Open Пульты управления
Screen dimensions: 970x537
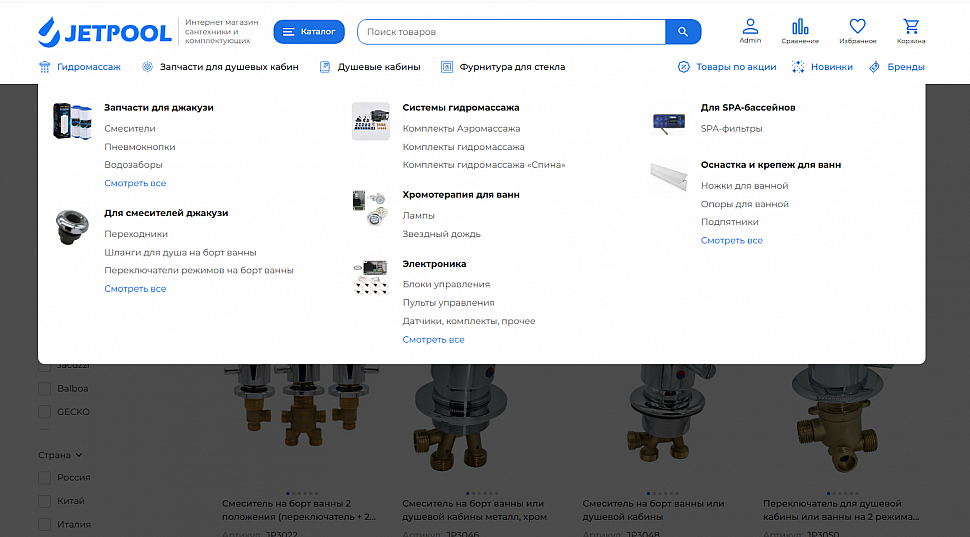click(x=449, y=303)
